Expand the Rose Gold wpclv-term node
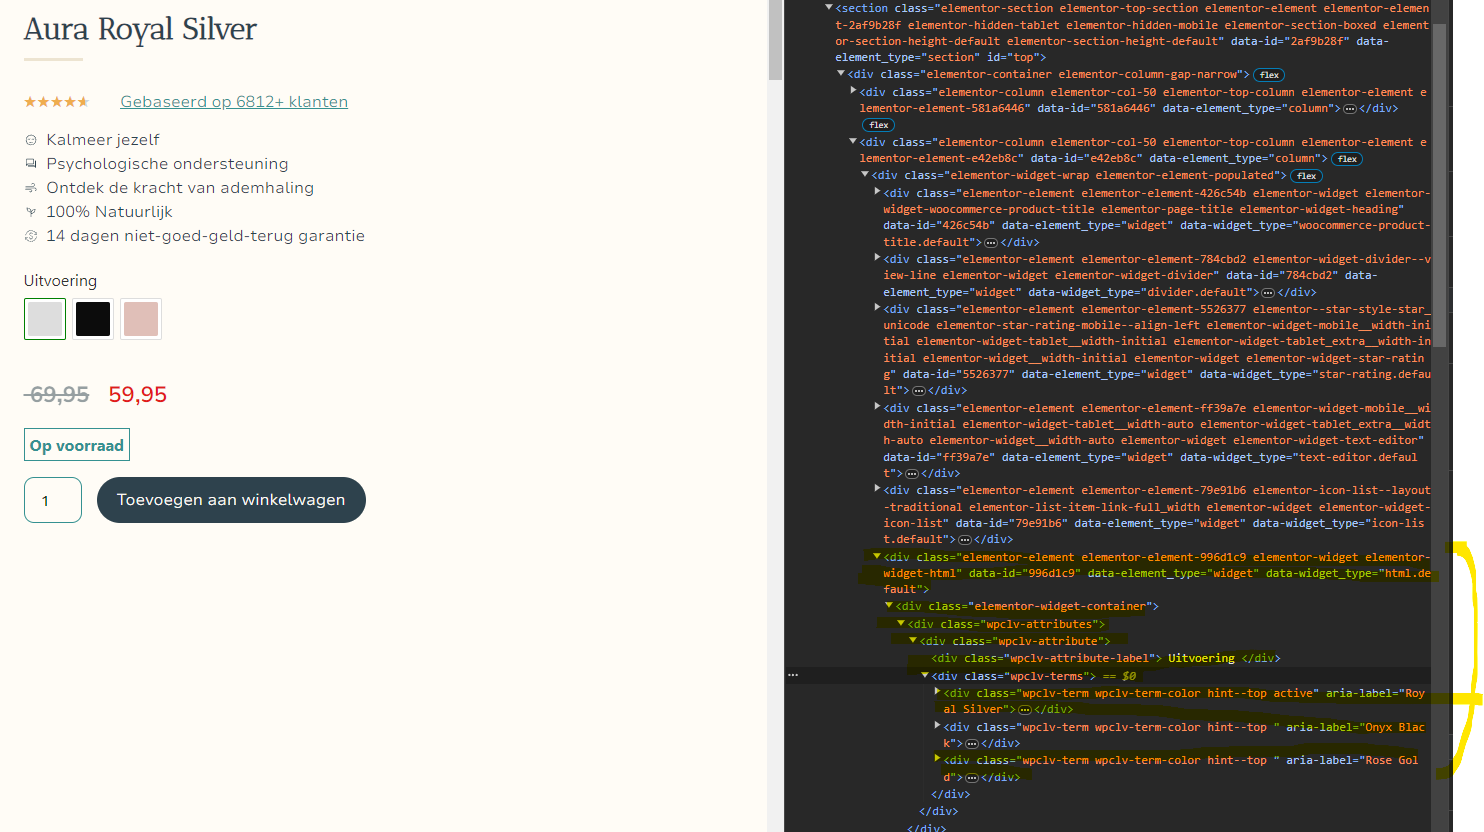1484x832 pixels. tap(937, 759)
